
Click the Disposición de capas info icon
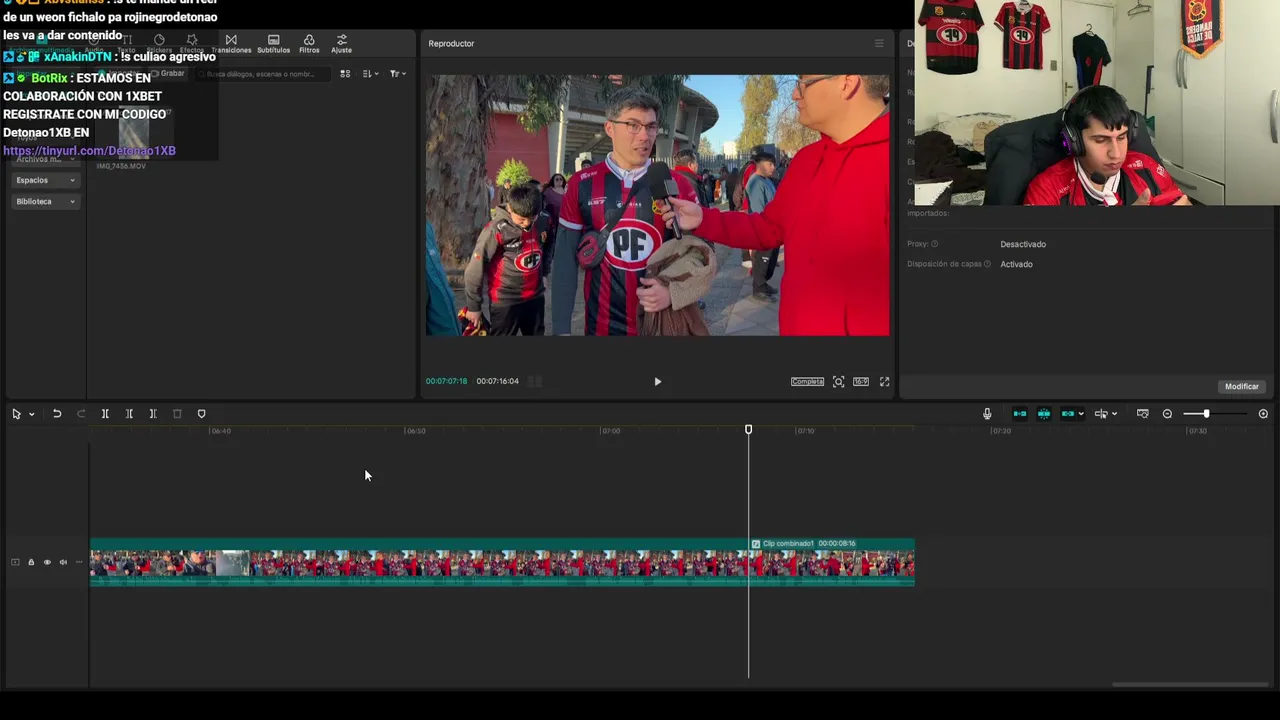[987, 264]
